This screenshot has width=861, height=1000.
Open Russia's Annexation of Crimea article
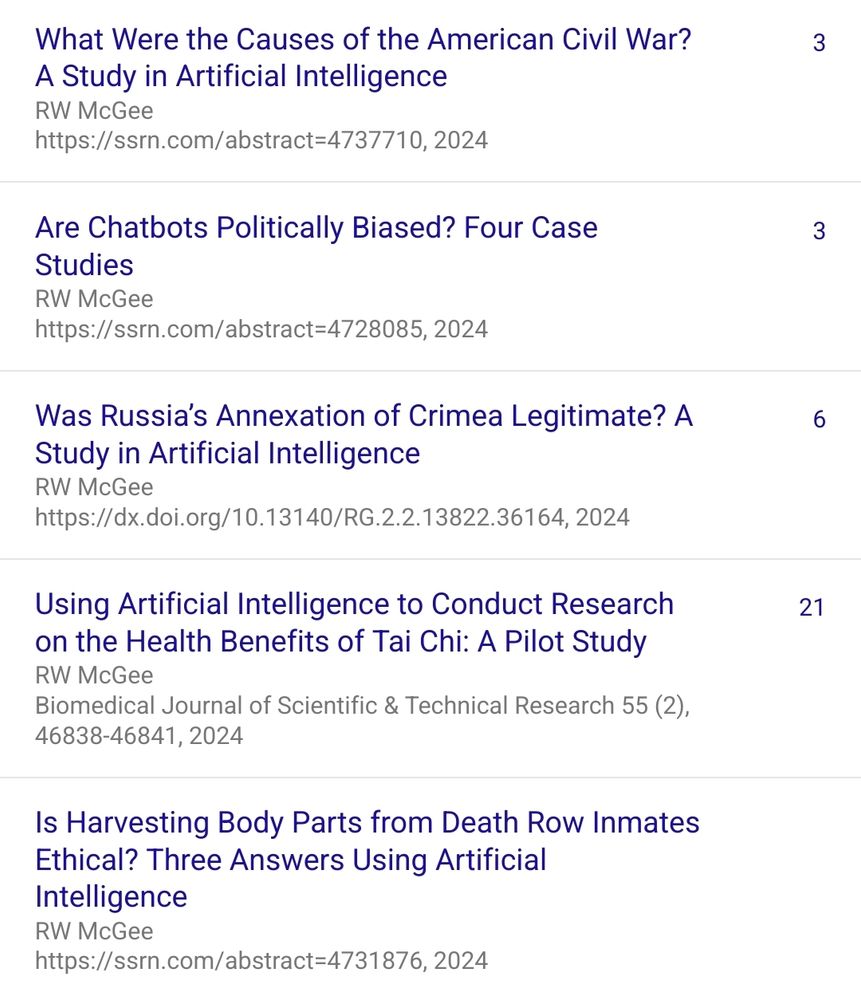(364, 434)
